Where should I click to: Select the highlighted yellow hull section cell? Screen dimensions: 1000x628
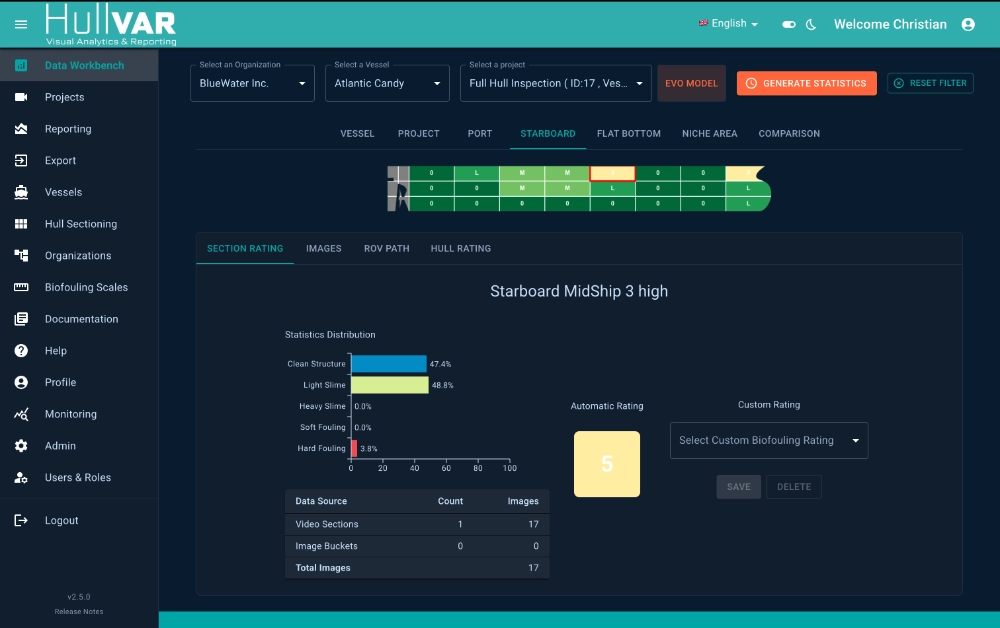click(612, 173)
